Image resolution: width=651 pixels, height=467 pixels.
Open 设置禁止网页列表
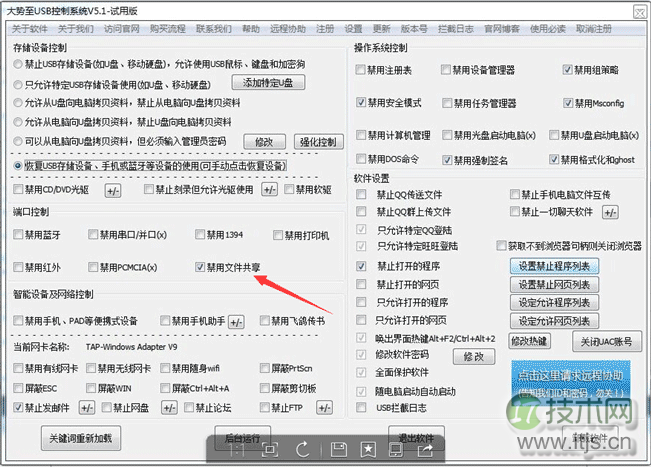554,284
